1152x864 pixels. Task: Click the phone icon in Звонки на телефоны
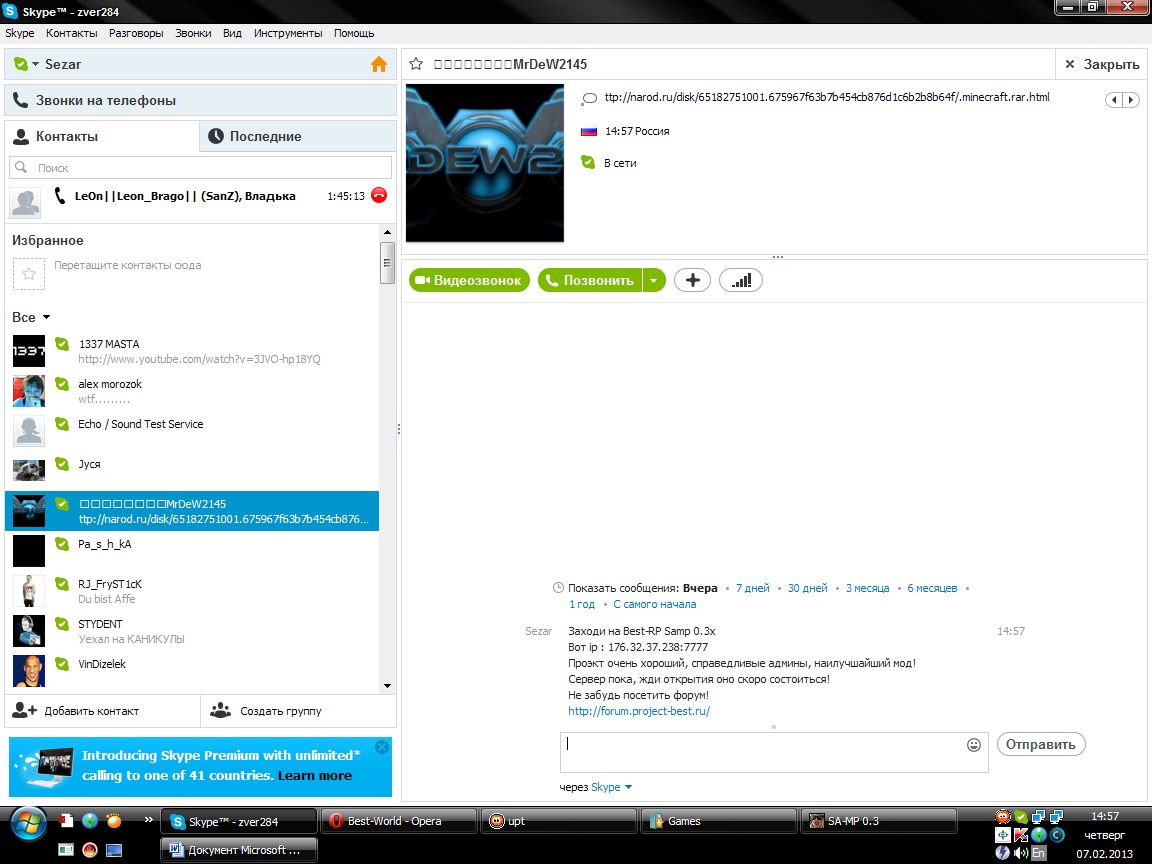[21, 100]
